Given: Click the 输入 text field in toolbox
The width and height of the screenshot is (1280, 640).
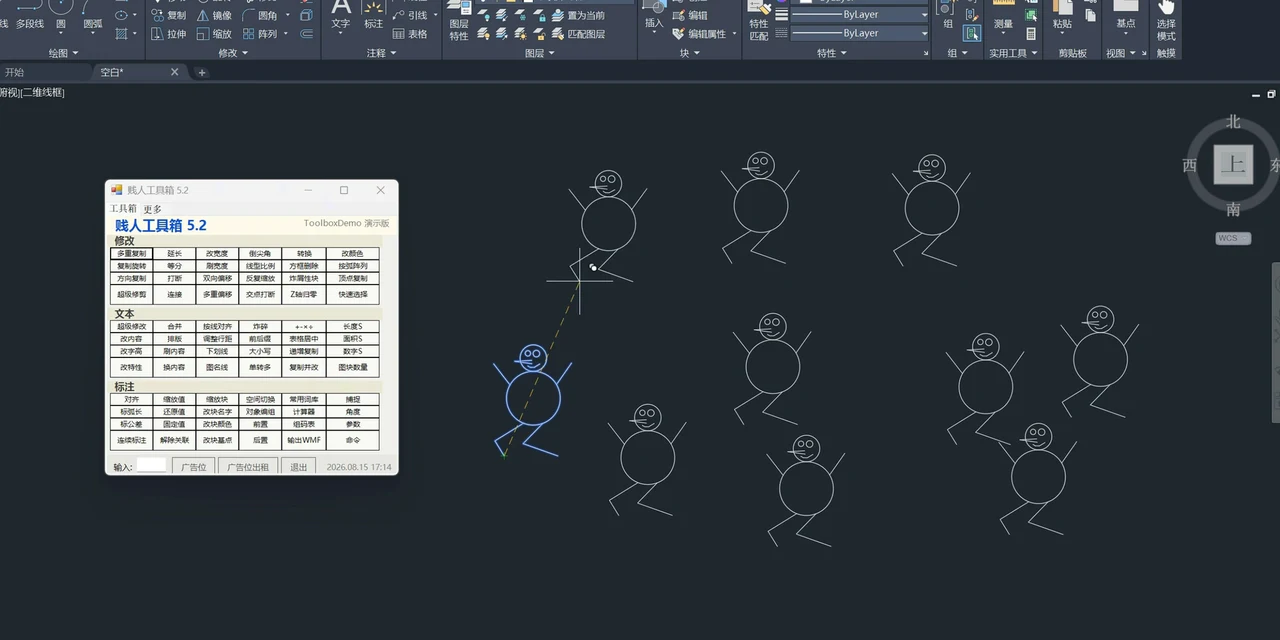Looking at the screenshot, I should [152, 465].
